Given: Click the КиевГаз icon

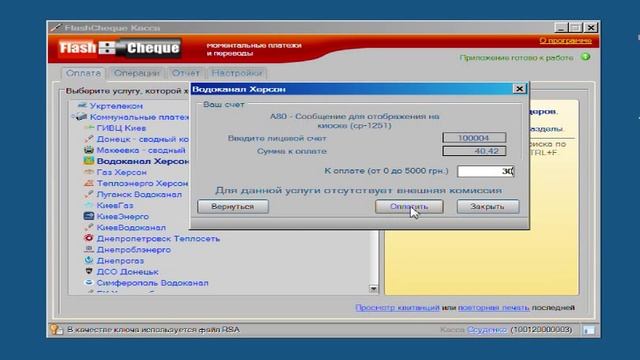Looking at the screenshot, I should (89, 205).
